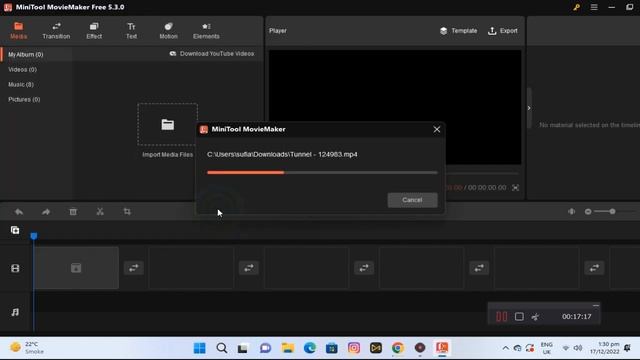
Task: Click the fourth transition slot icon
Action: coord(479,268)
